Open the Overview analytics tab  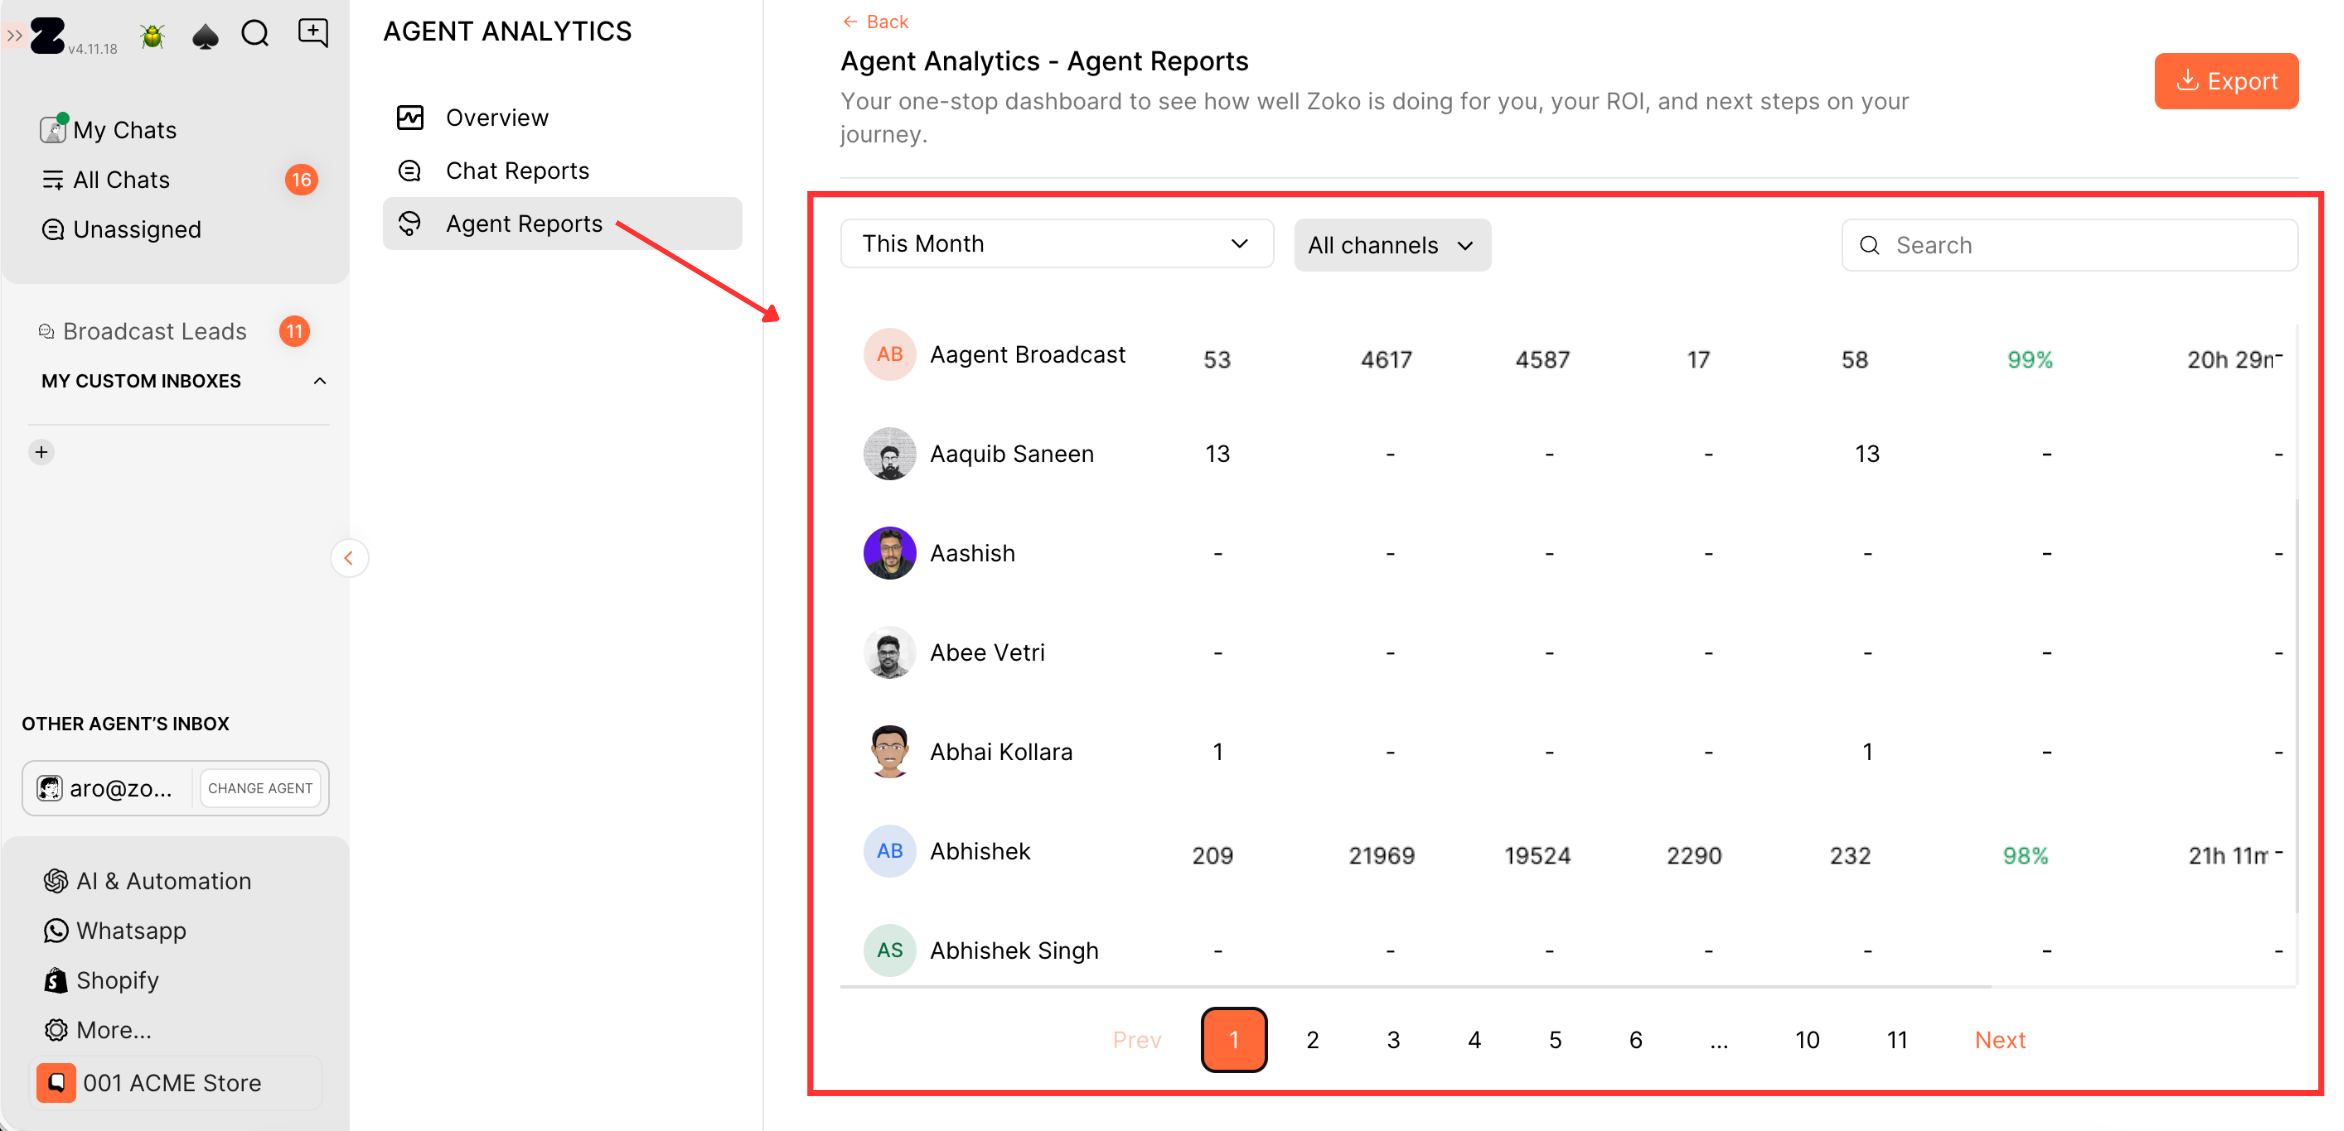coord(496,118)
